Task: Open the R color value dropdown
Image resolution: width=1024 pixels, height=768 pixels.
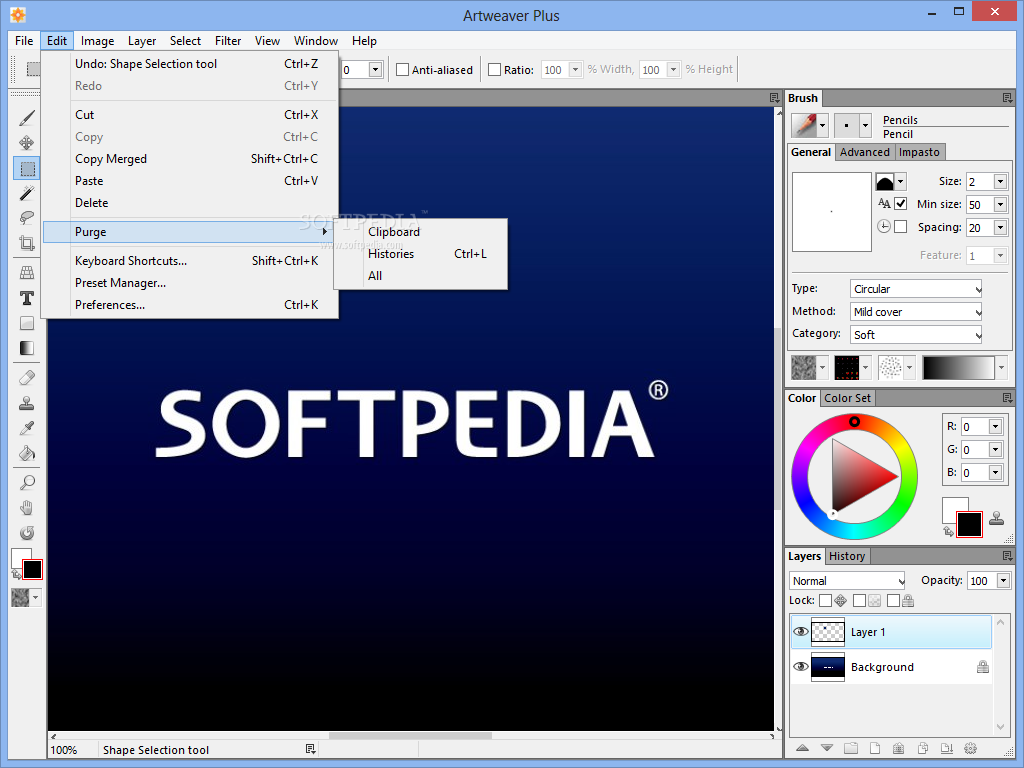Action: coord(995,426)
